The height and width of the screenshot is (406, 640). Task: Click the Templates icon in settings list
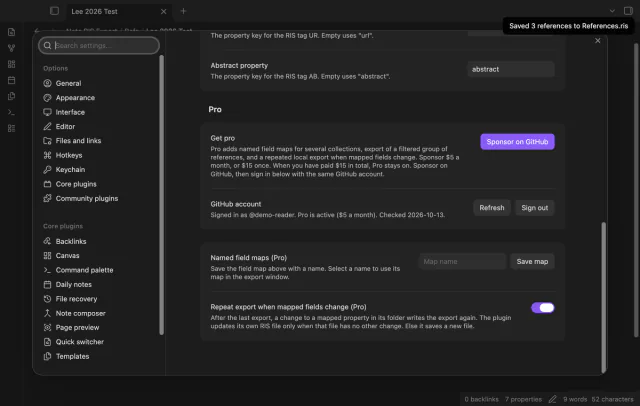click(x=47, y=356)
